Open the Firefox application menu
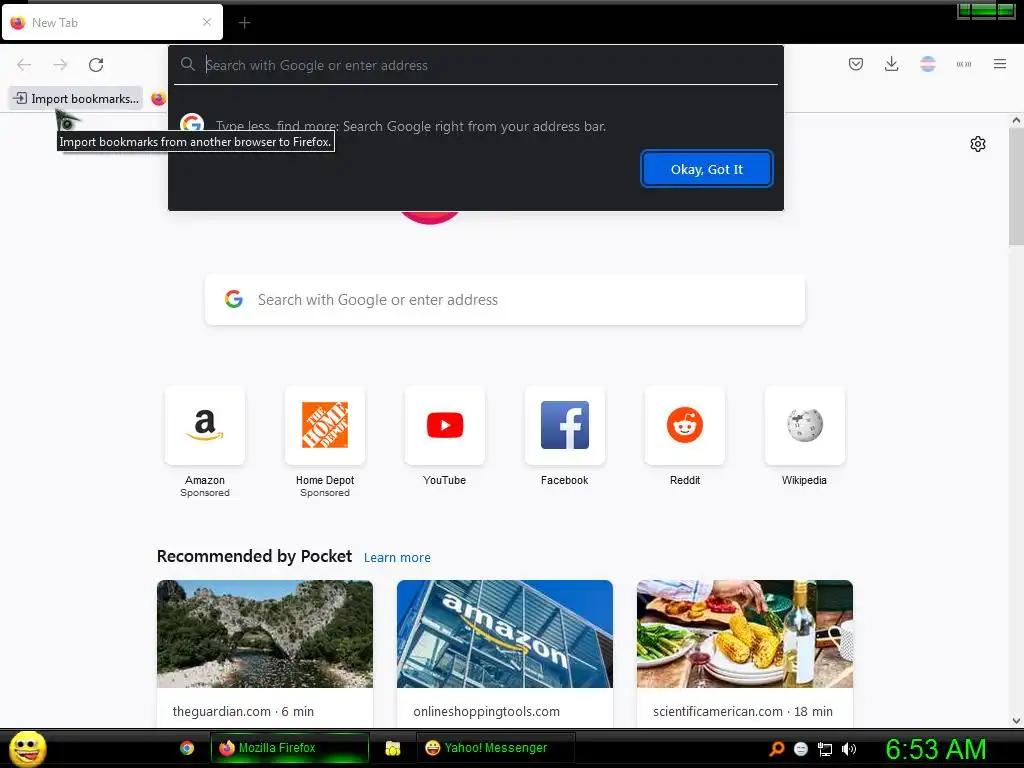The image size is (1024, 768). [x=999, y=64]
